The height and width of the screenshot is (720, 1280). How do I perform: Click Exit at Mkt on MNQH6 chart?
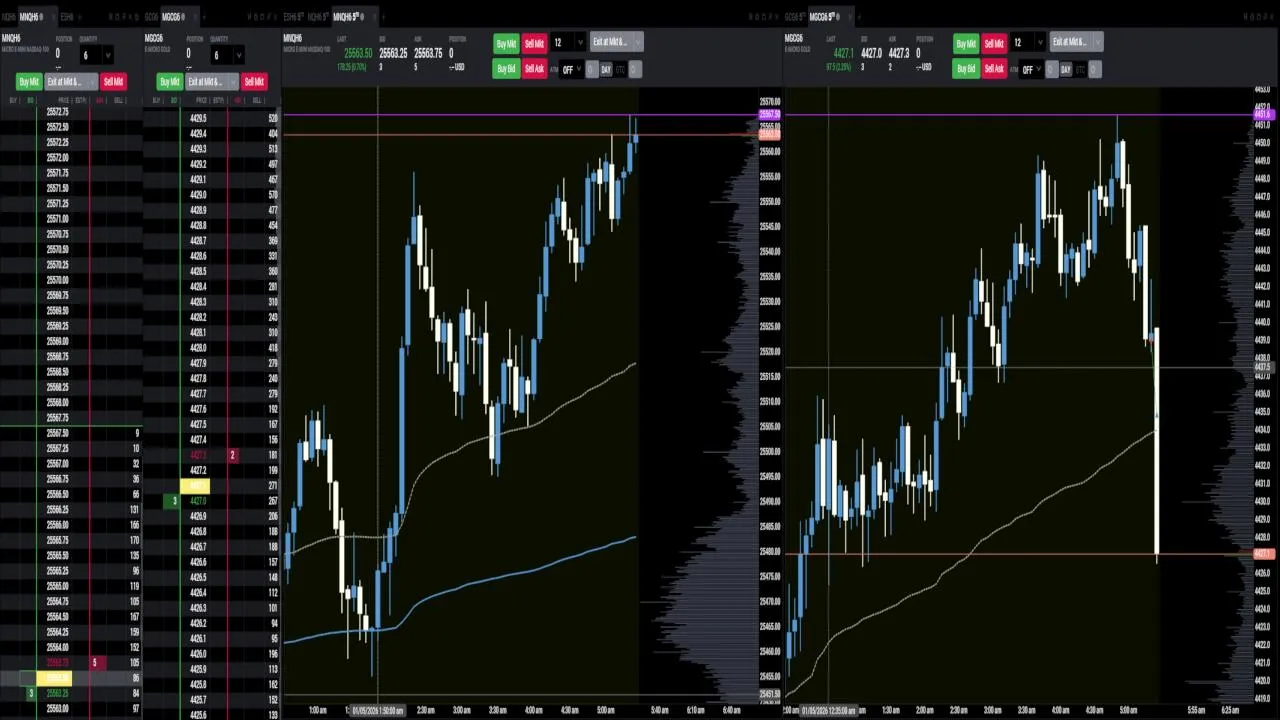(610, 43)
